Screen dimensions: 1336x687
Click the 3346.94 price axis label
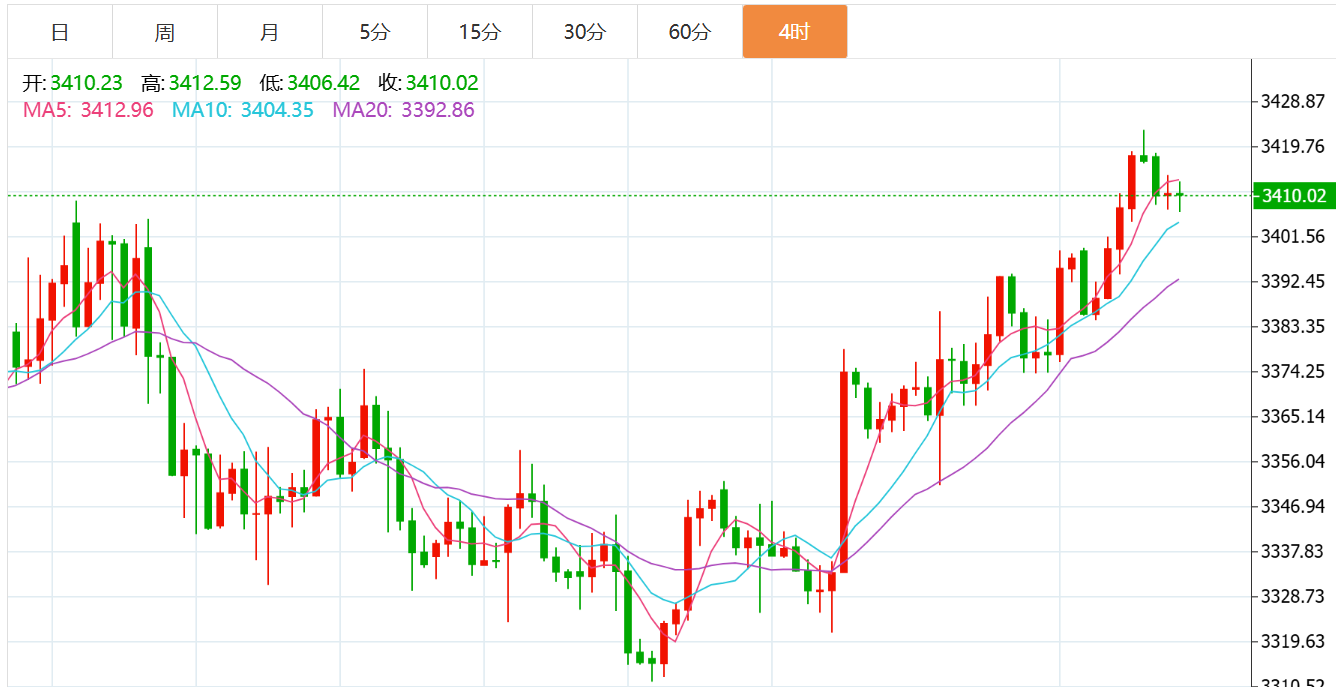pyautogui.click(x=1293, y=506)
